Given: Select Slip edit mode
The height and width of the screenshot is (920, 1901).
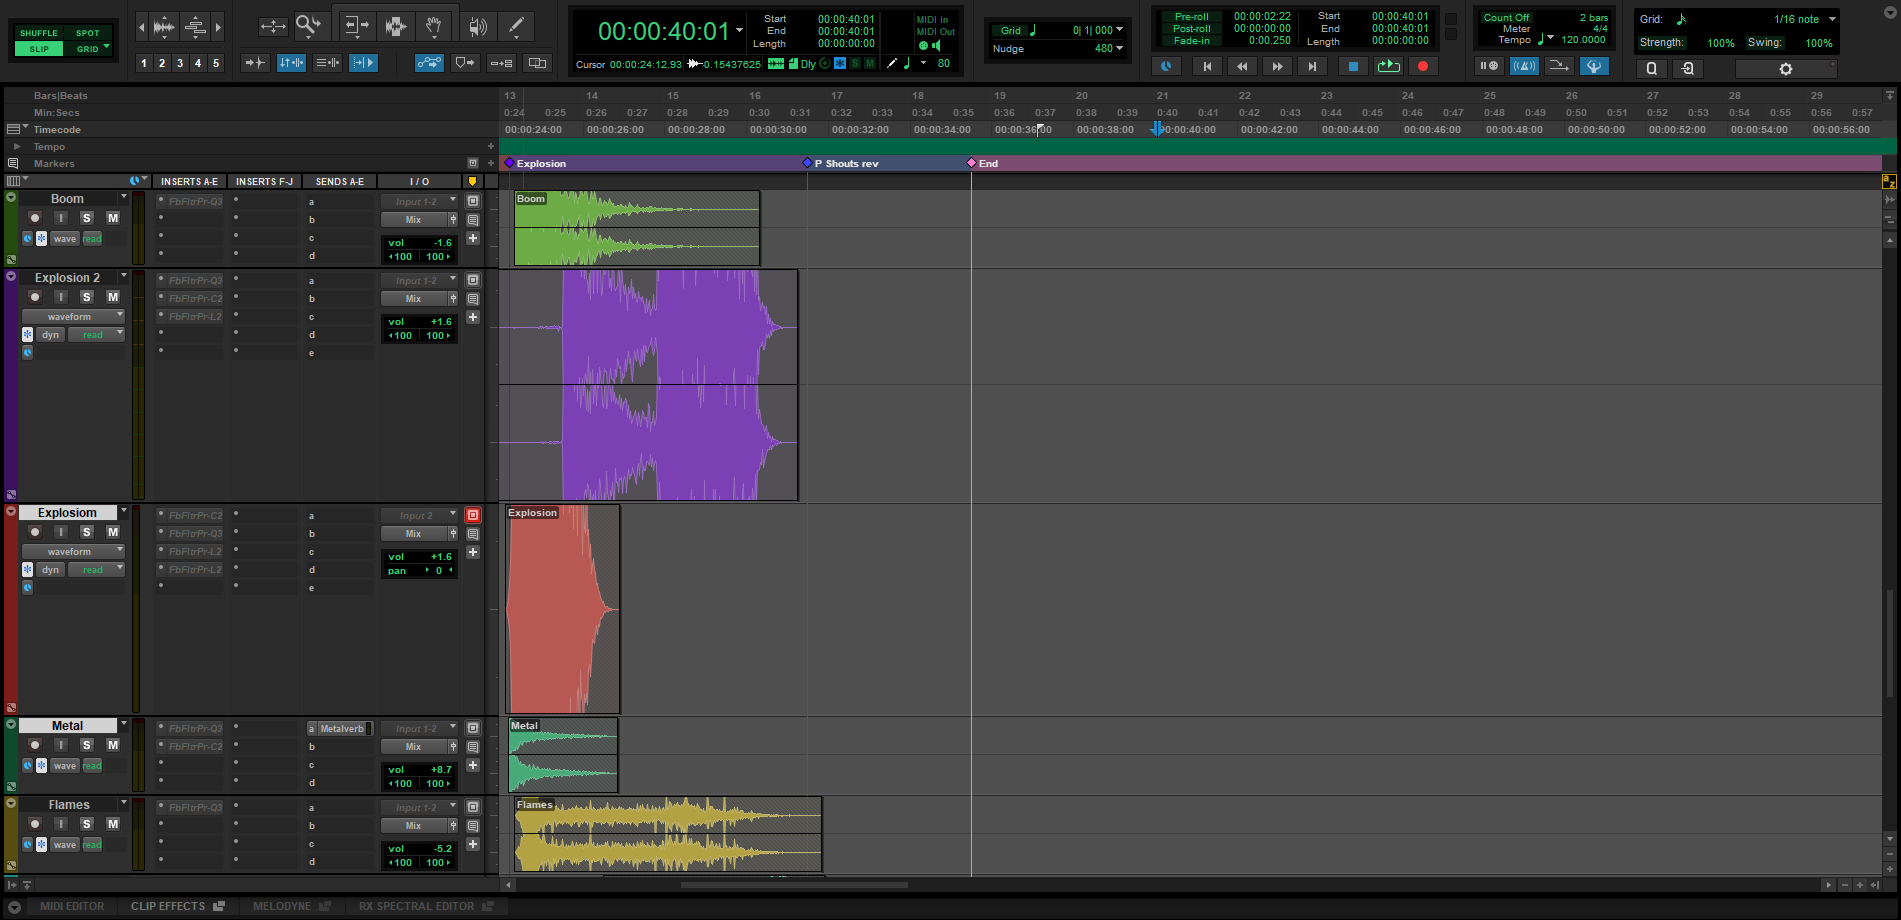Looking at the screenshot, I should (x=39, y=49).
